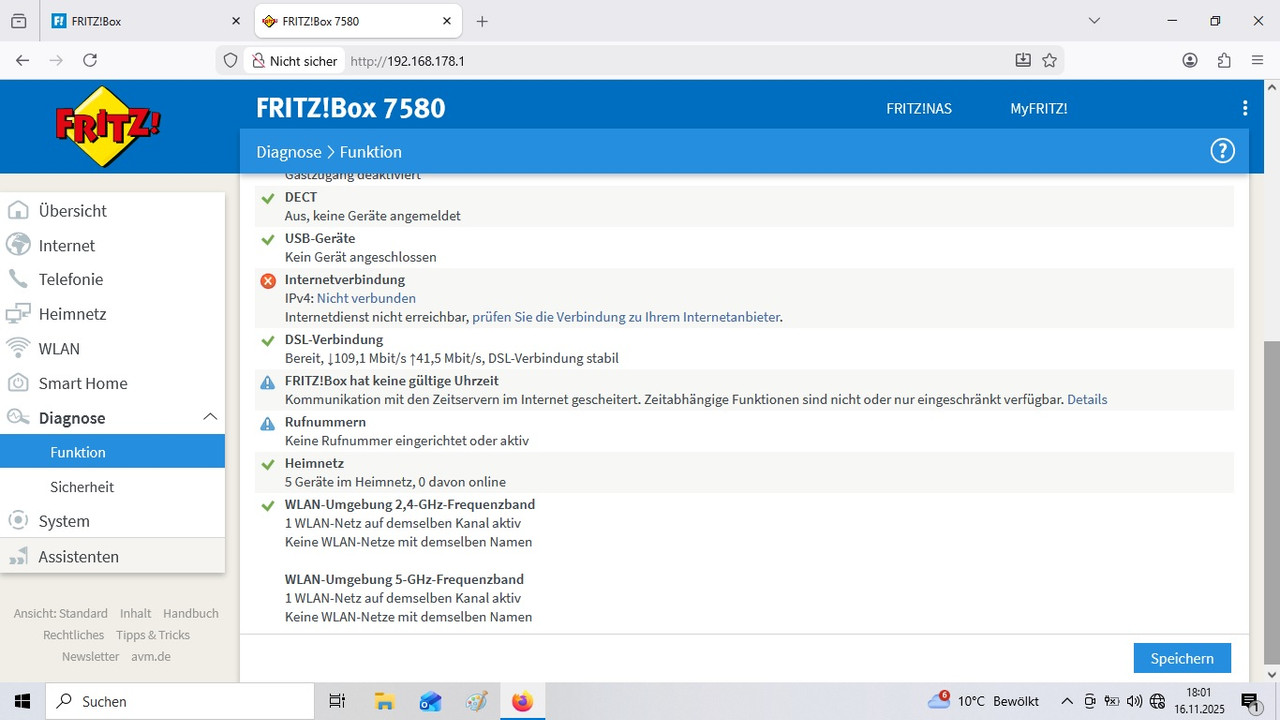Open Outlook from the taskbar

pos(430,701)
